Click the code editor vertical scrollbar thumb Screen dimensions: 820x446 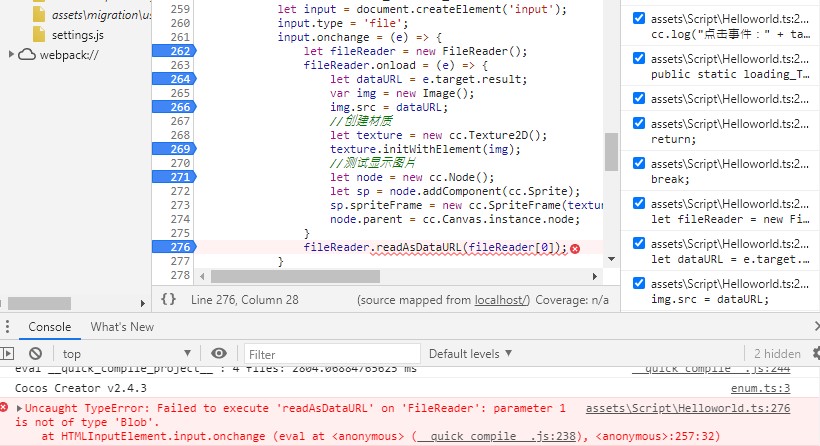coord(611,152)
